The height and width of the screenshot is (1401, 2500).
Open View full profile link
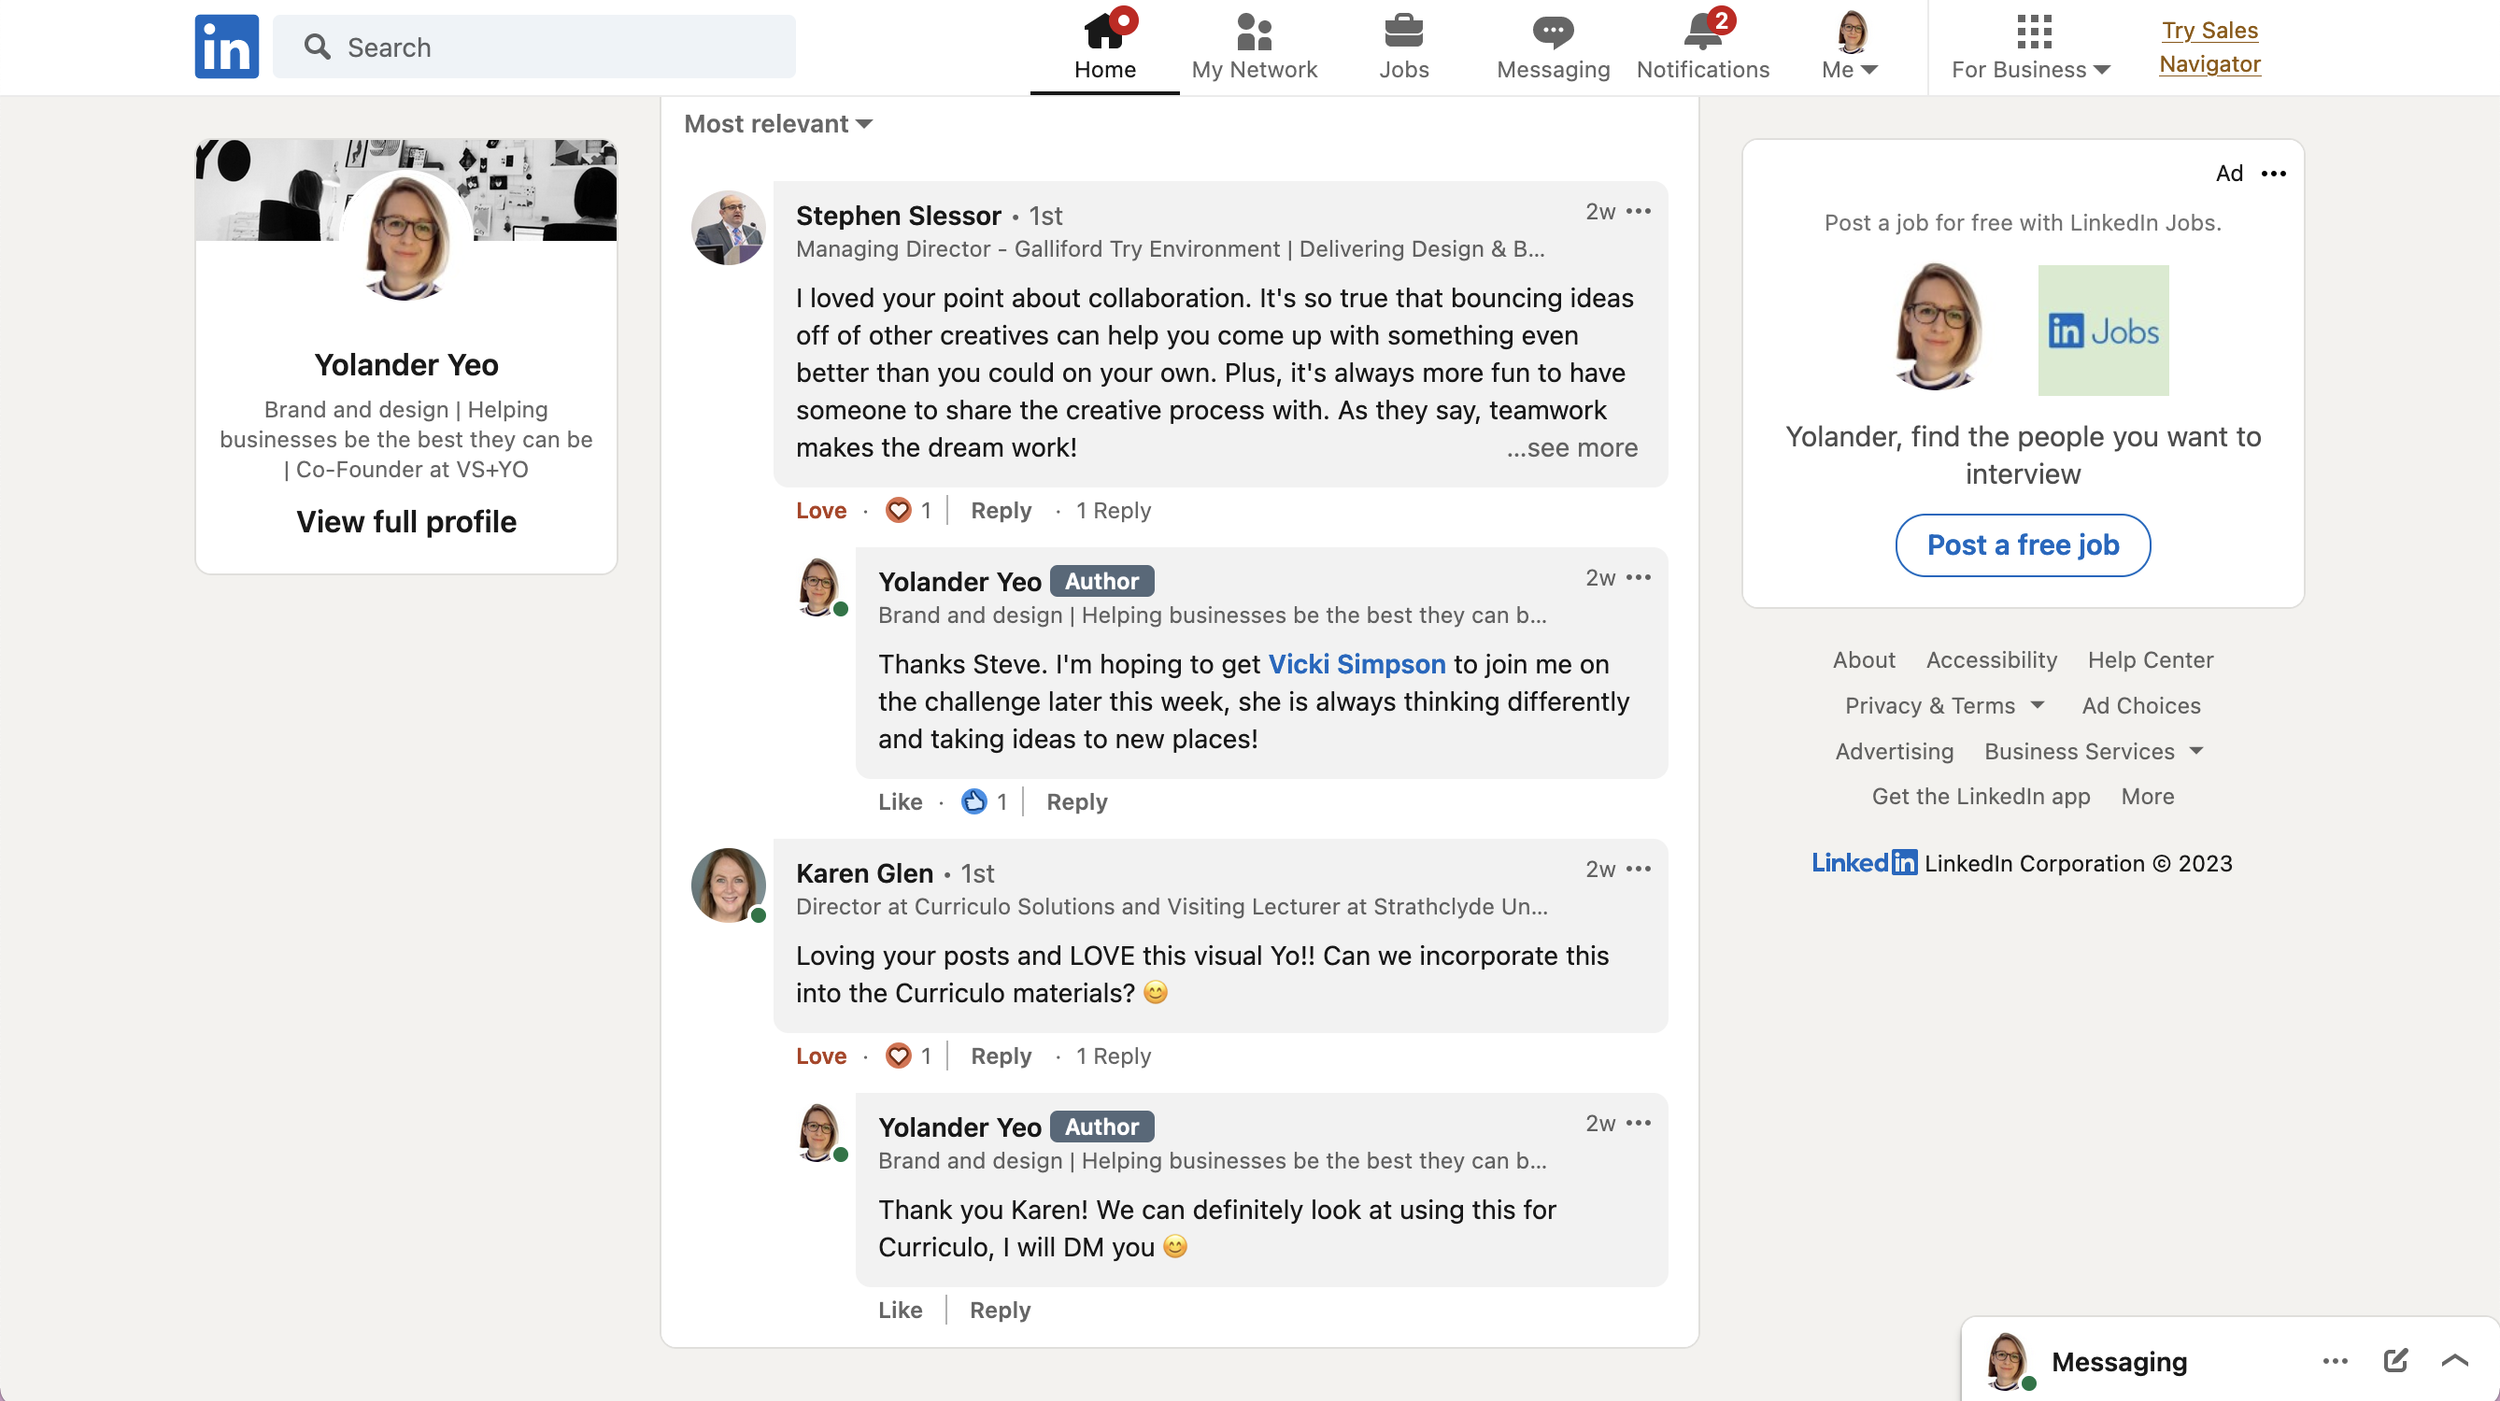(406, 521)
